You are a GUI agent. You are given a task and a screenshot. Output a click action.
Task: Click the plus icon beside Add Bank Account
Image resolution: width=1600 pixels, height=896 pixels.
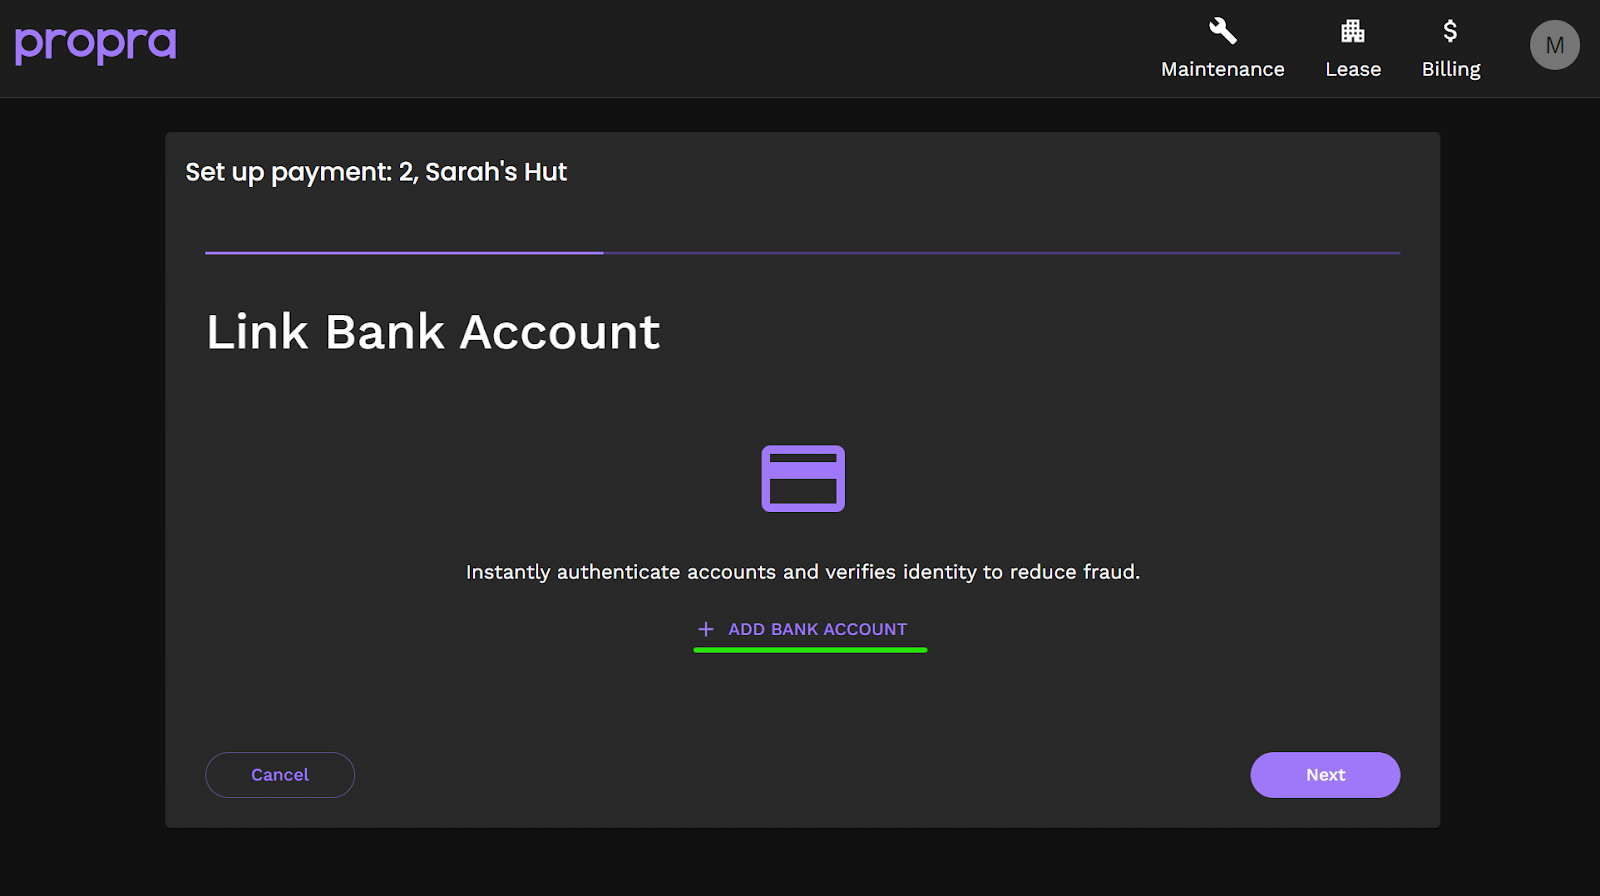(x=706, y=629)
